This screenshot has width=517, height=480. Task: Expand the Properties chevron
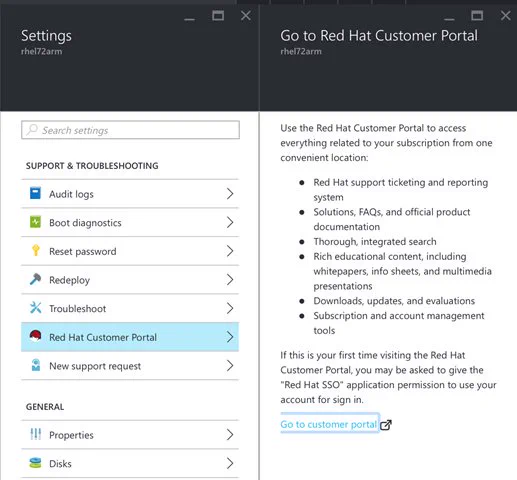pyautogui.click(x=230, y=435)
